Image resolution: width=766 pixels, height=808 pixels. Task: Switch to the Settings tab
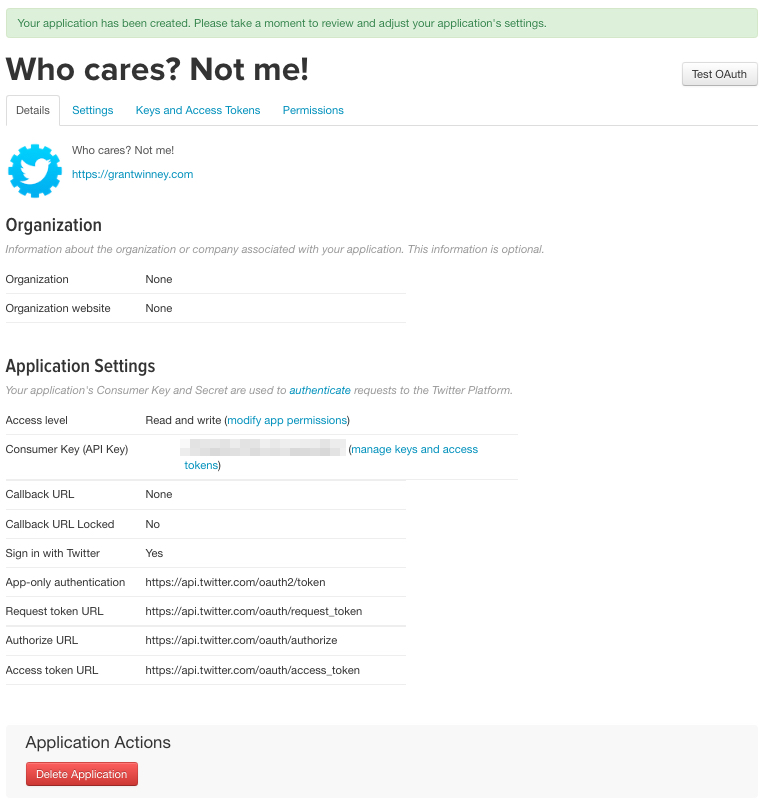[x=93, y=110]
